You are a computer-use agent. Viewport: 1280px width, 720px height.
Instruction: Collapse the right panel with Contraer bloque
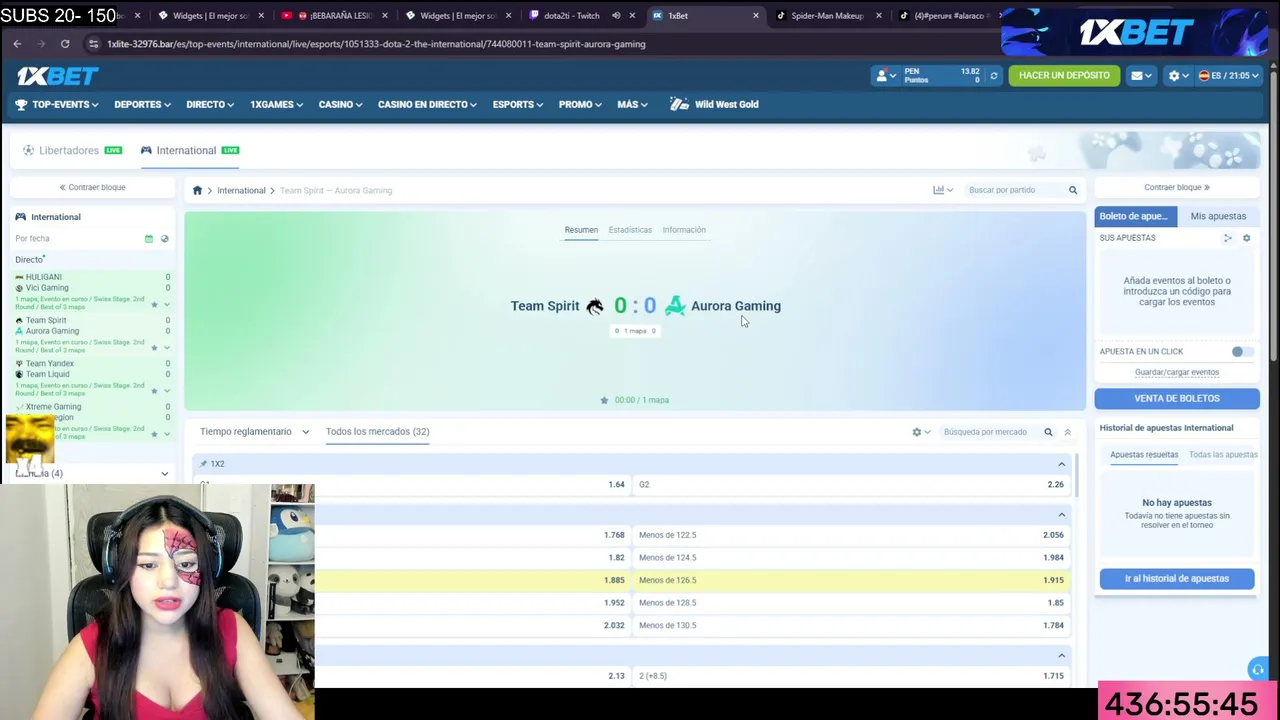[x=1177, y=187]
